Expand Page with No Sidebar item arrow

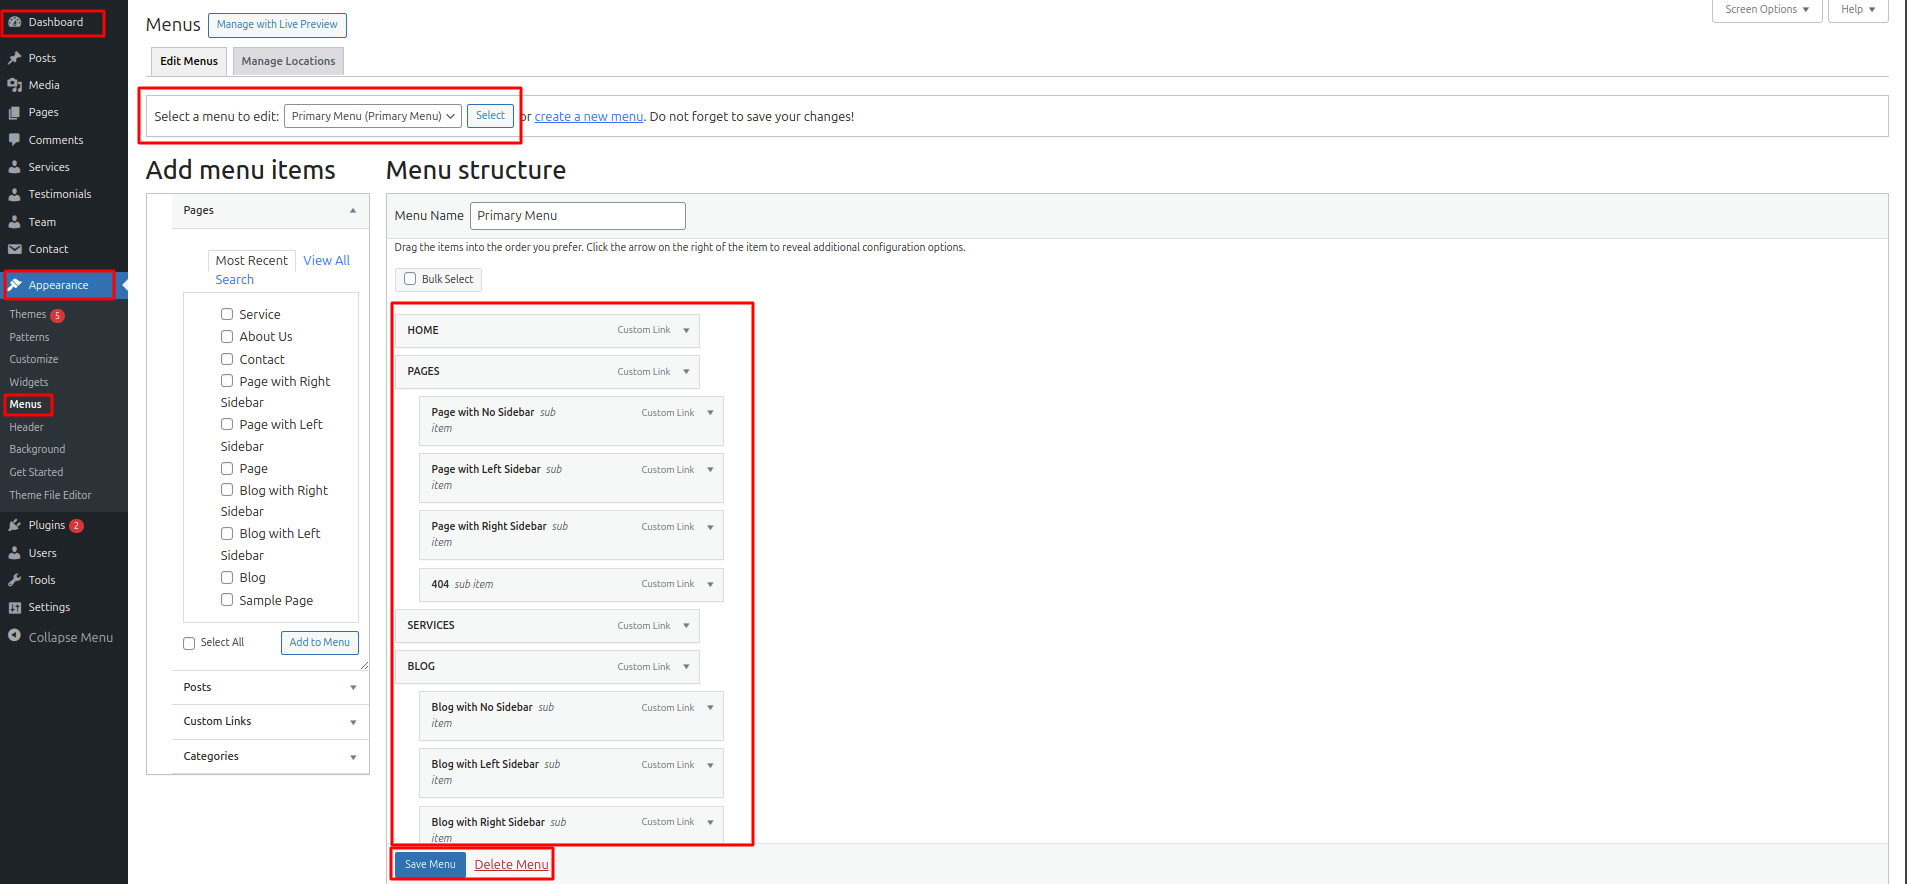710,413
